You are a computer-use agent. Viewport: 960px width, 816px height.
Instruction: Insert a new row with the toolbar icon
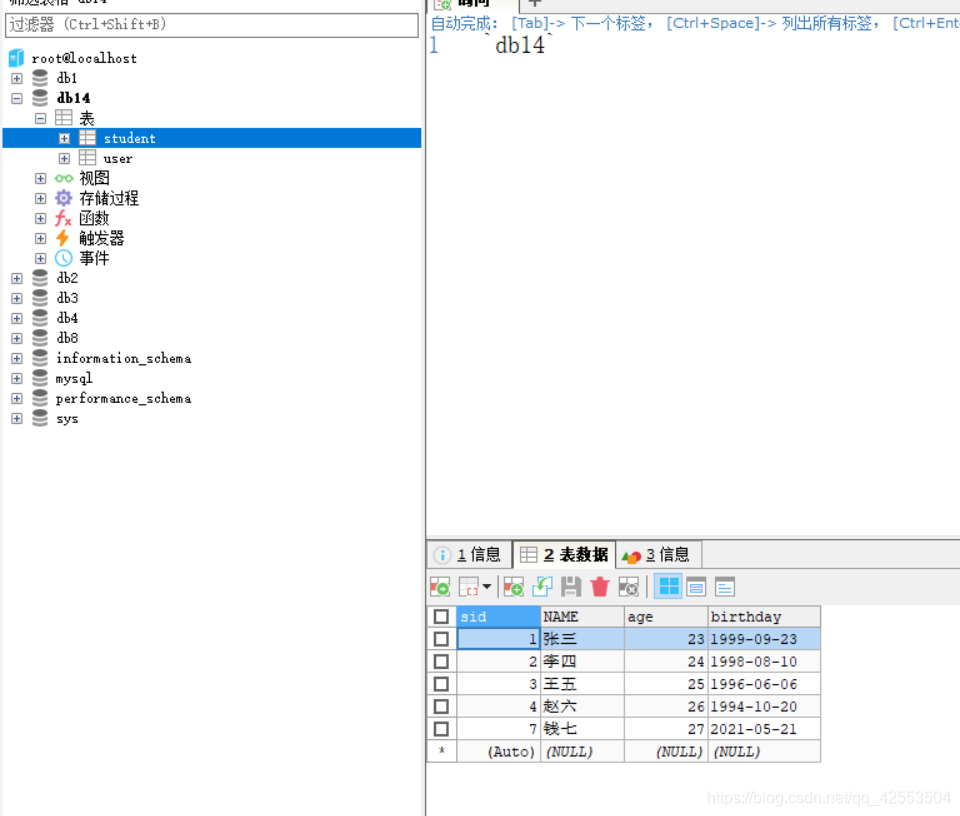tap(513, 587)
